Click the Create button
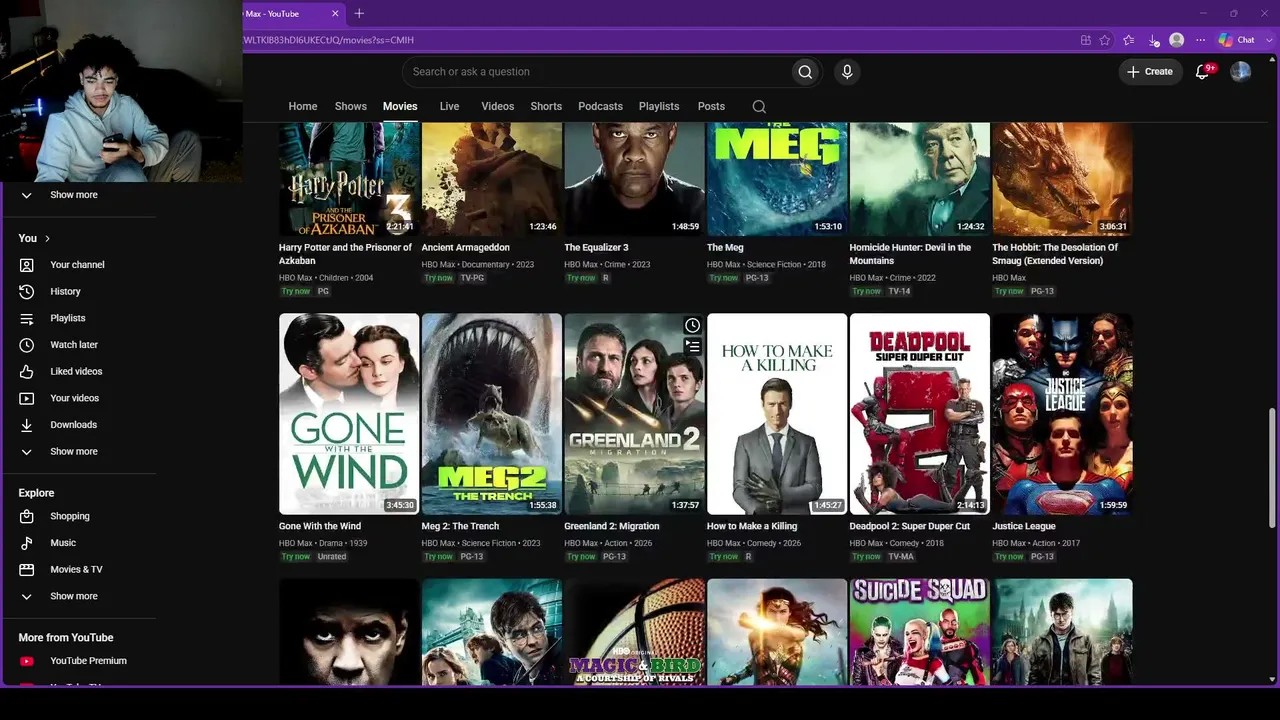 1150,72
